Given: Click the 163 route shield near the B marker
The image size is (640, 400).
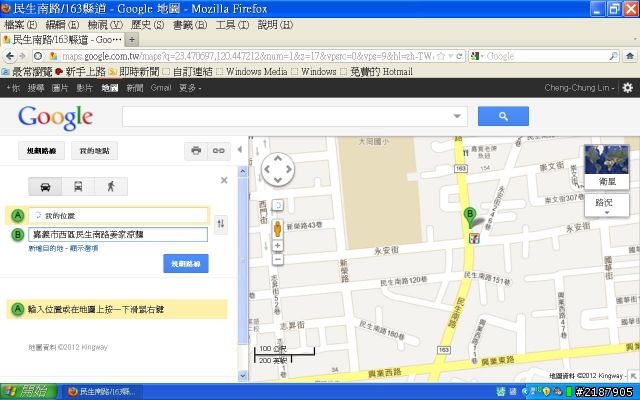Looking at the screenshot, I should pyautogui.click(x=461, y=168).
